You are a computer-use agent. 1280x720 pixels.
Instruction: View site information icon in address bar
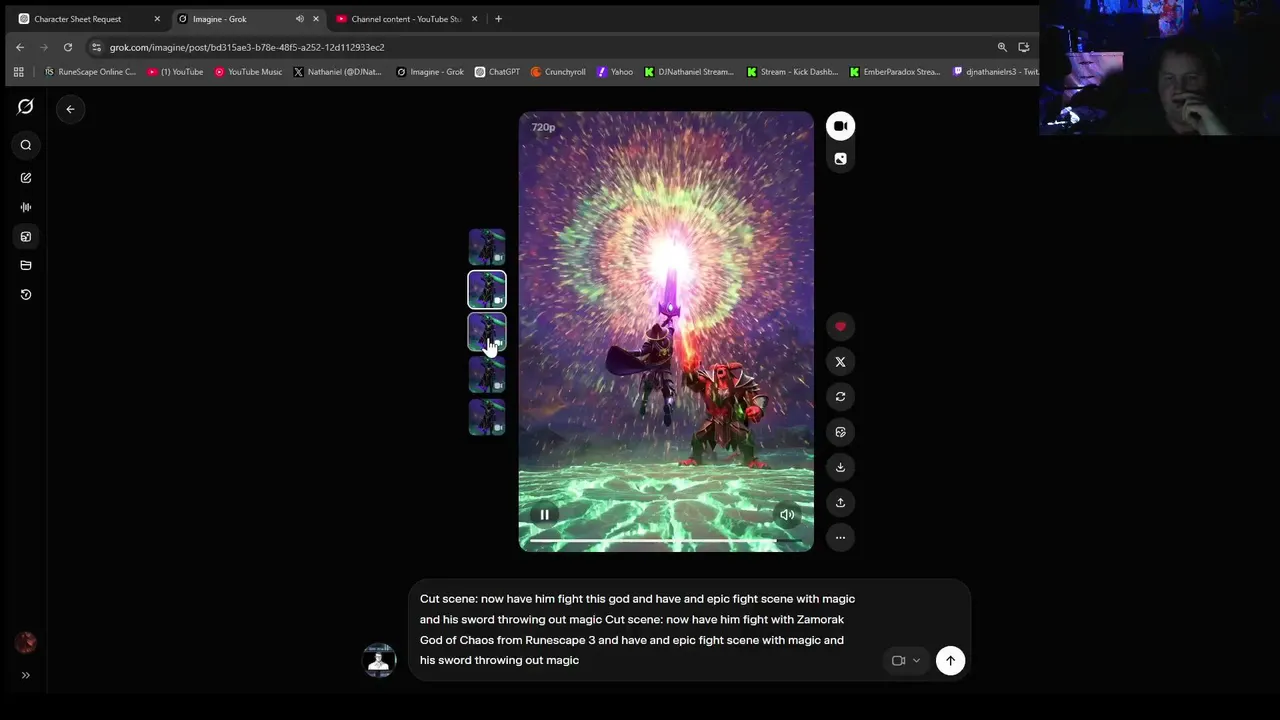(x=95, y=47)
